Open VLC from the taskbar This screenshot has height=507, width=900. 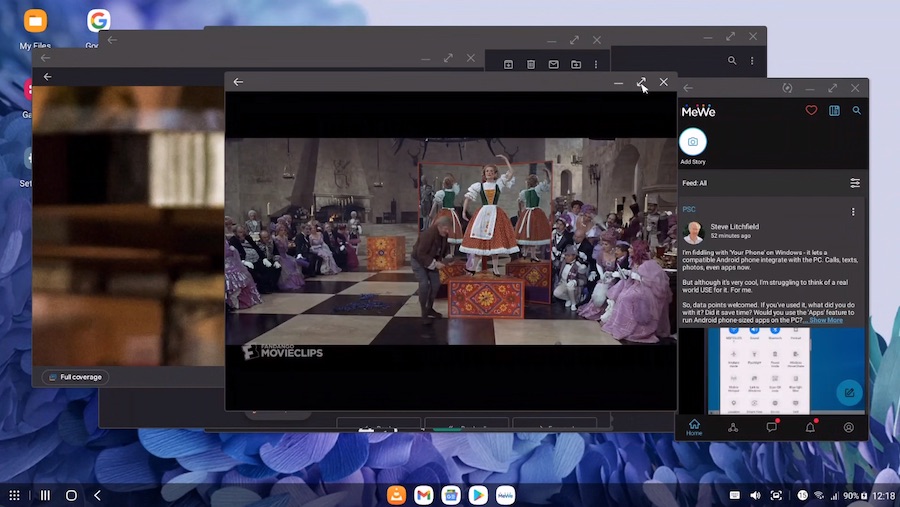pos(396,495)
